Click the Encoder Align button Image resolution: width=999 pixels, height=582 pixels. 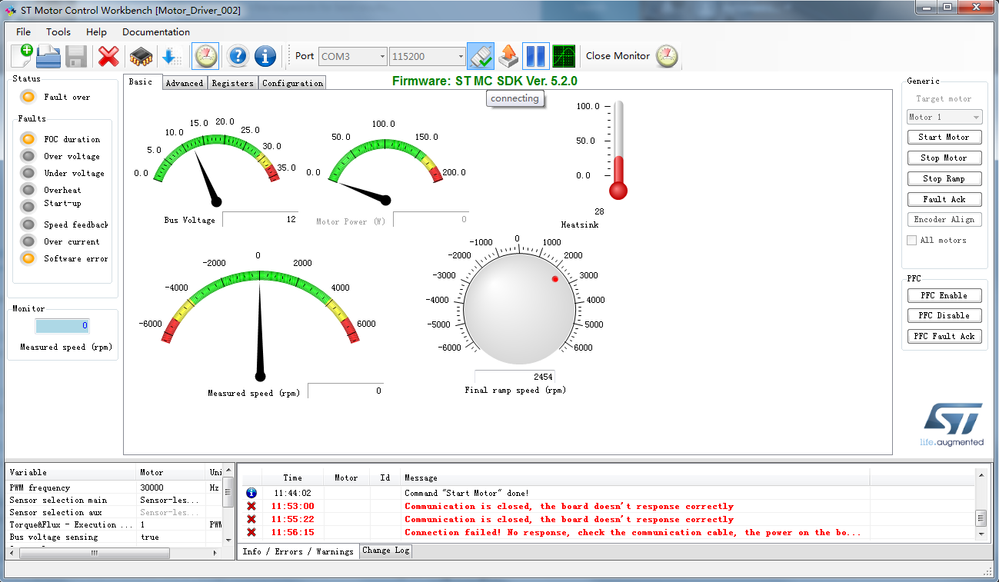(944, 219)
